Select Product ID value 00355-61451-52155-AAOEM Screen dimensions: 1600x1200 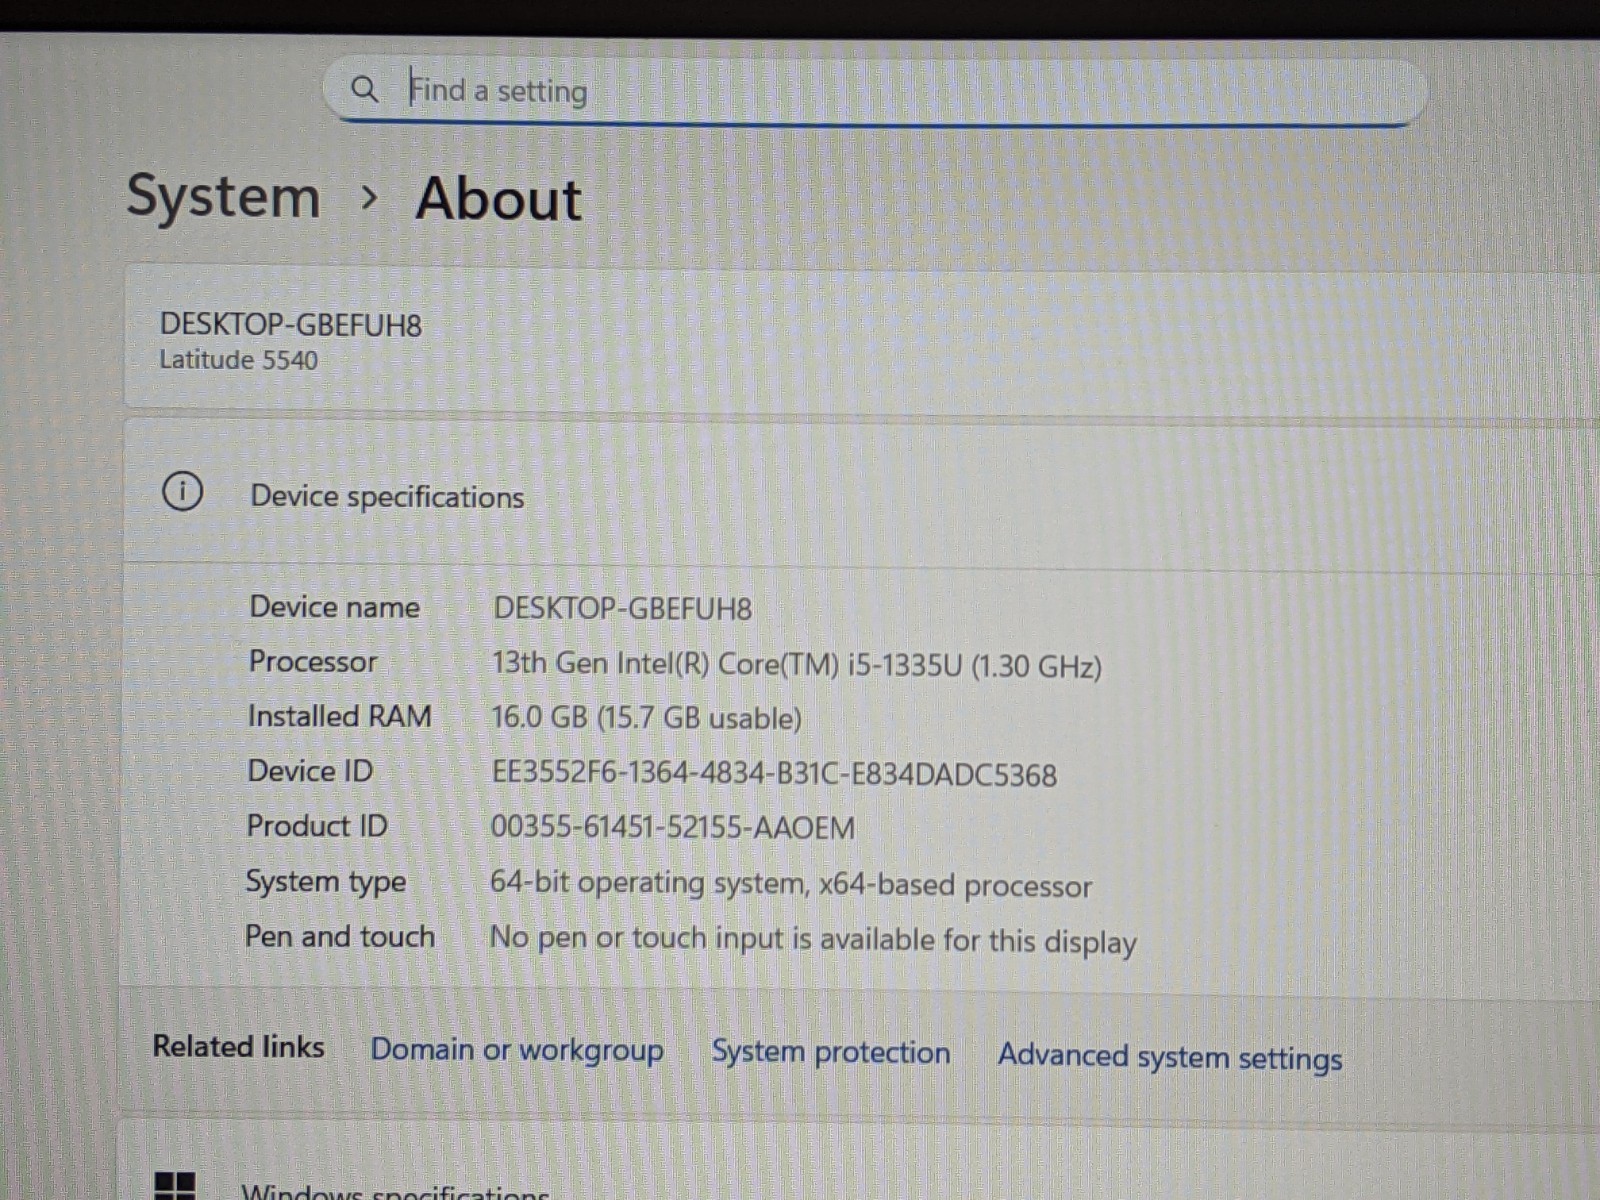pyautogui.click(x=673, y=828)
